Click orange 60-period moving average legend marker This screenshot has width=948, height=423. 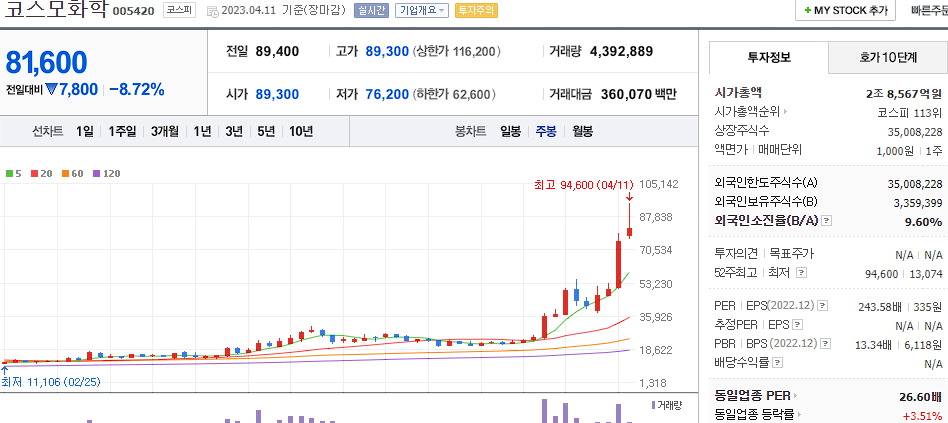(65, 173)
